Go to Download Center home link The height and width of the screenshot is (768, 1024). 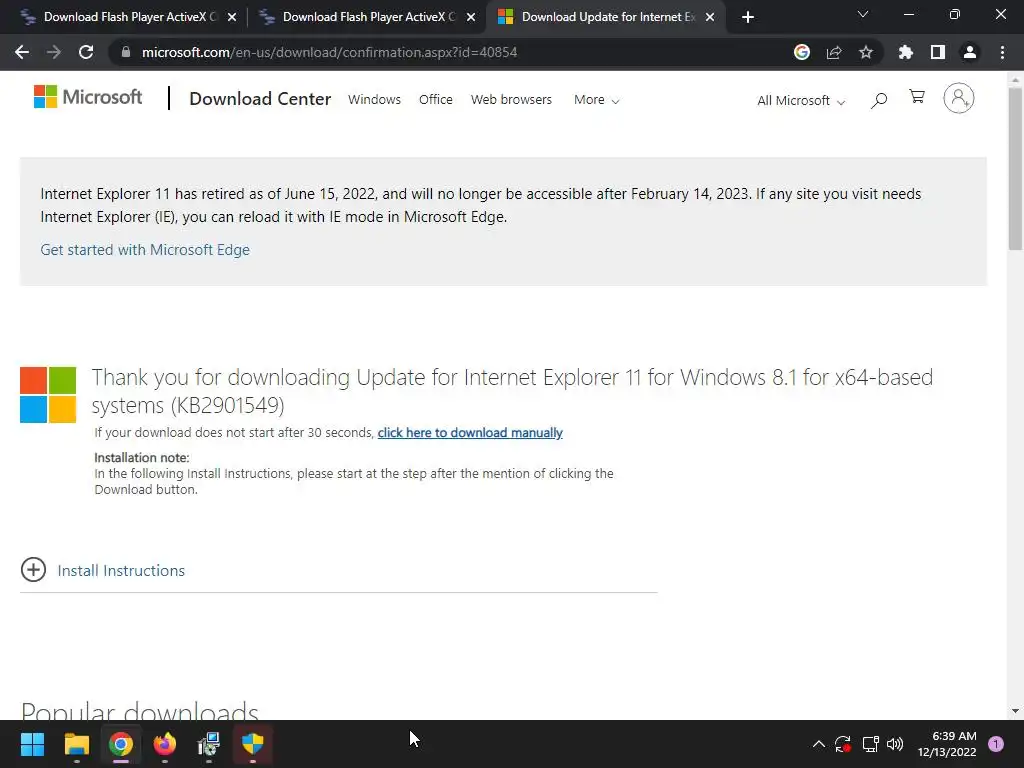click(x=260, y=99)
